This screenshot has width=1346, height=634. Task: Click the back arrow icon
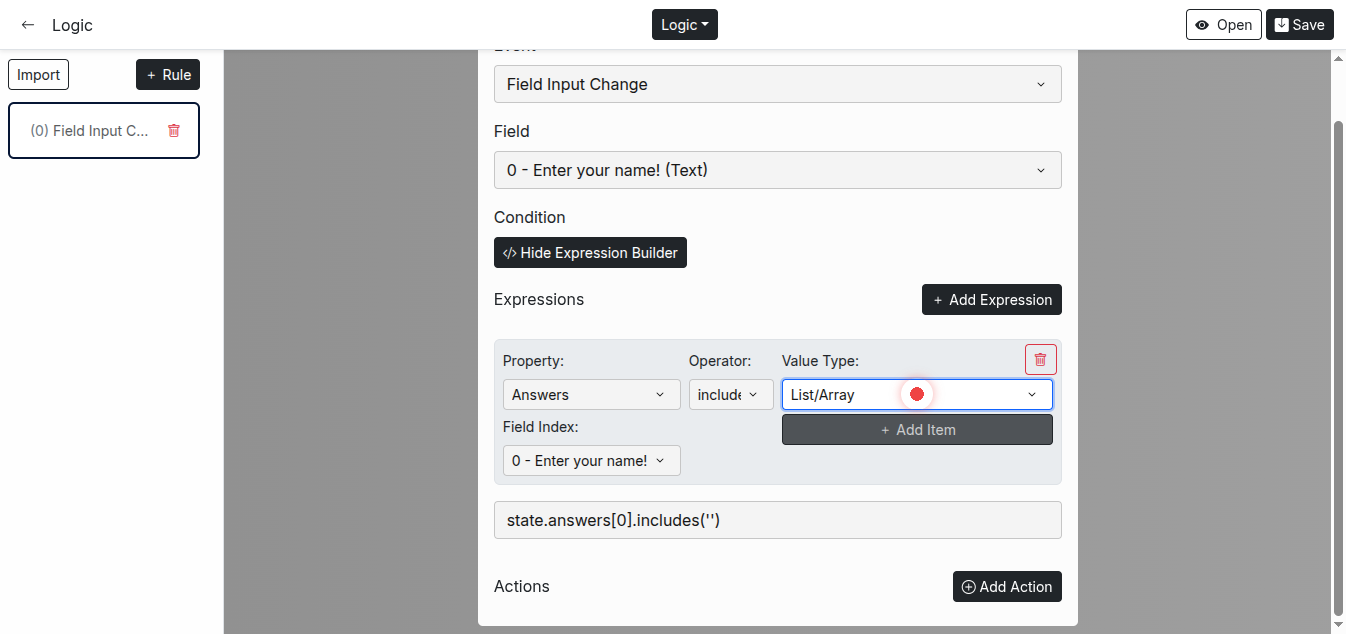click(28, 25)
